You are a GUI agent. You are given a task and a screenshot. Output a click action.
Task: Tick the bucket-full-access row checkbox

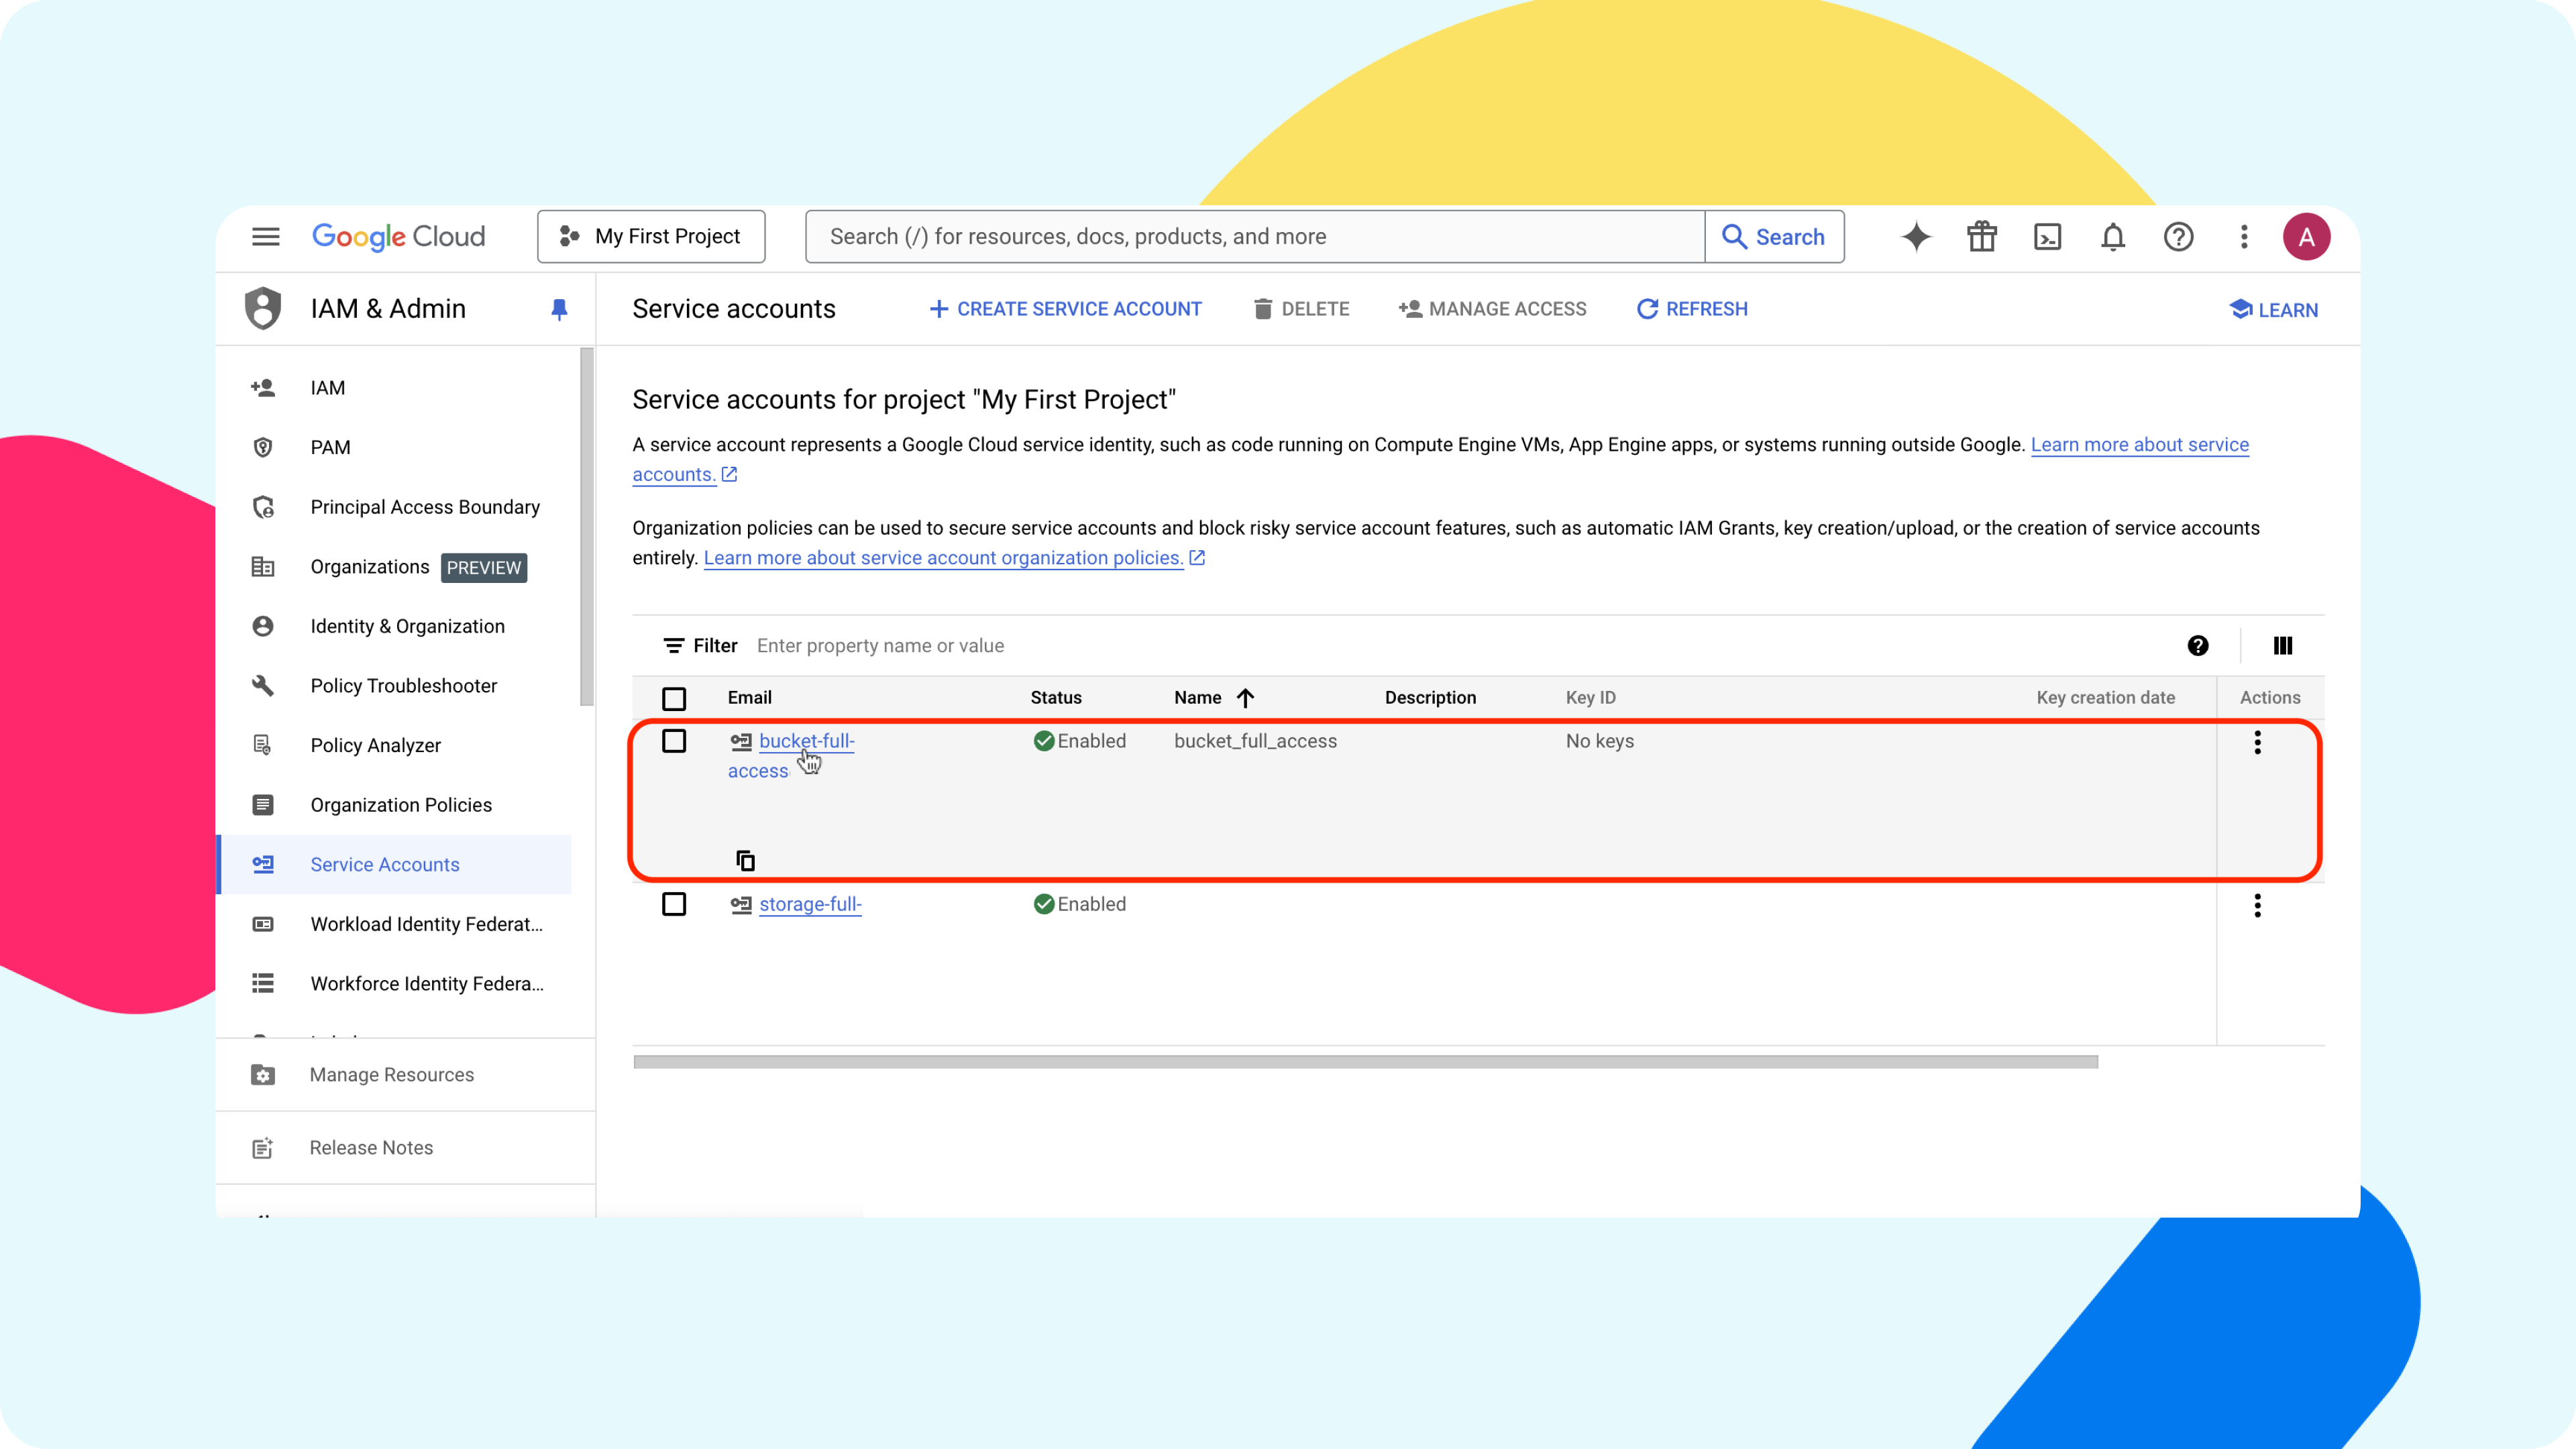click(x=674, y=741)
